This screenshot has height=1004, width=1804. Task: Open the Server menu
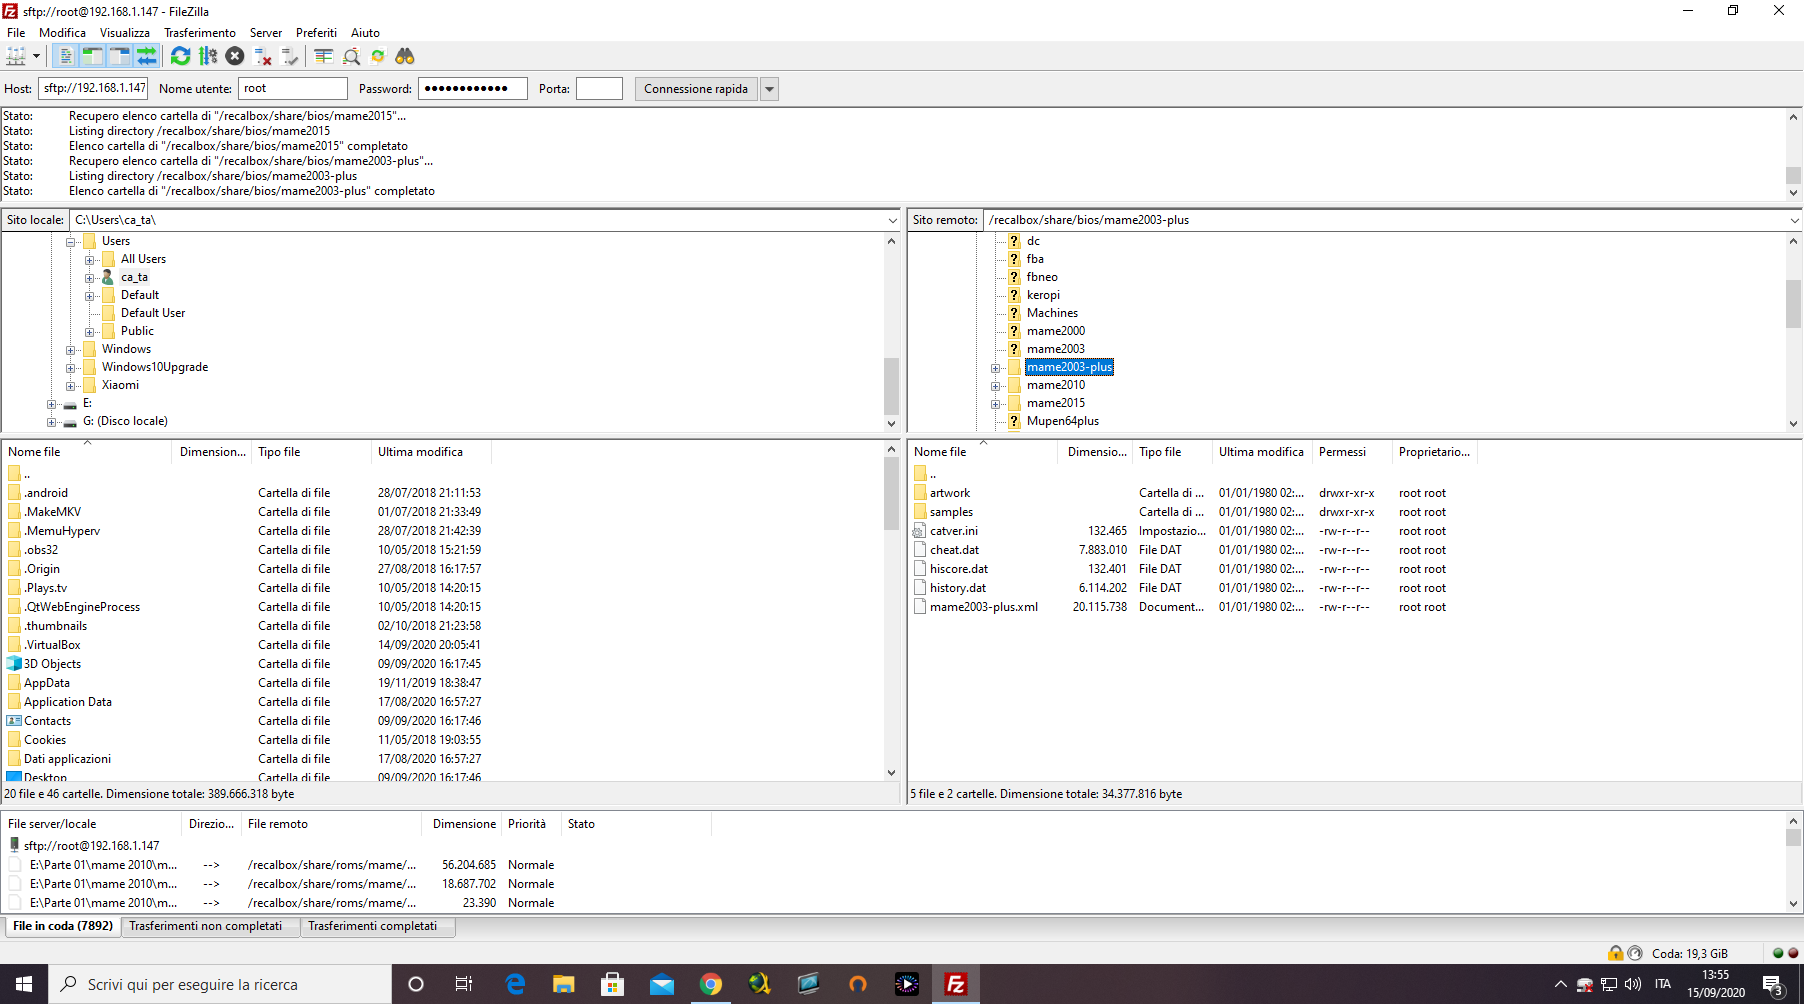coord(266,32)
